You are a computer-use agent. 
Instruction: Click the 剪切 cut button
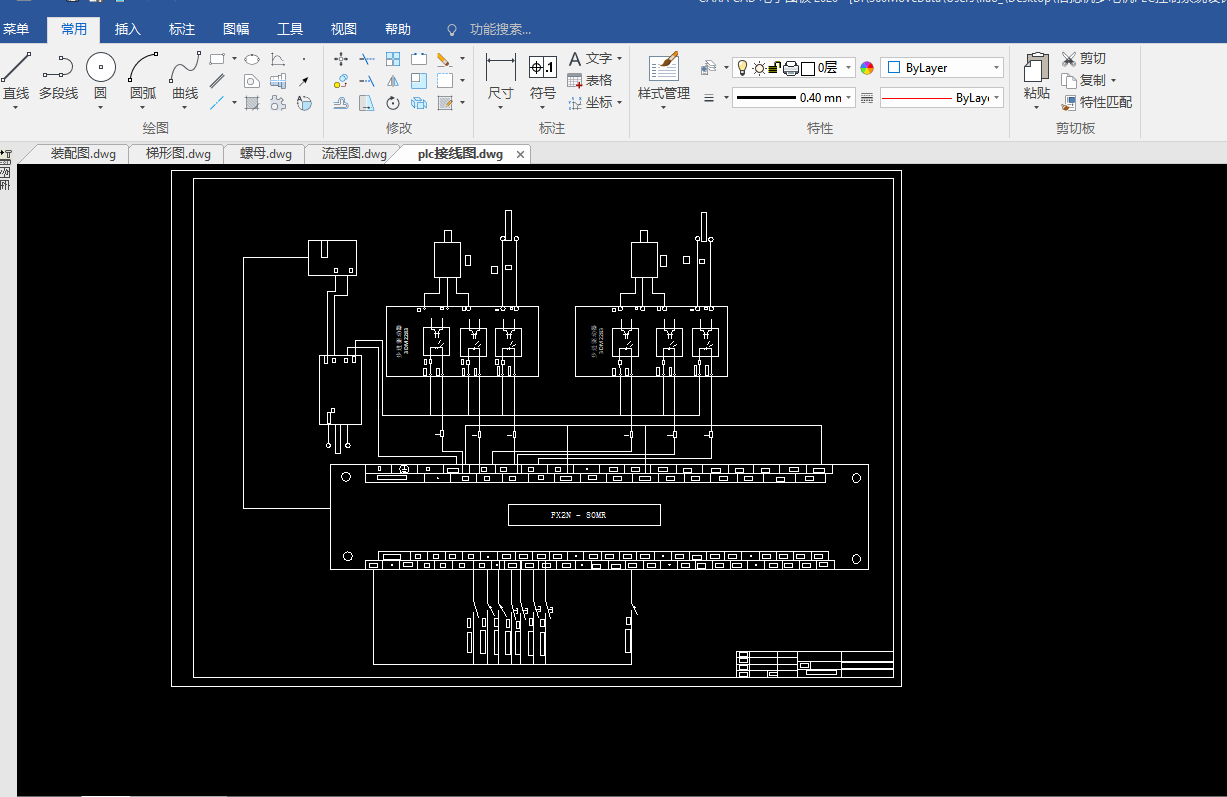pos(1083,59)
